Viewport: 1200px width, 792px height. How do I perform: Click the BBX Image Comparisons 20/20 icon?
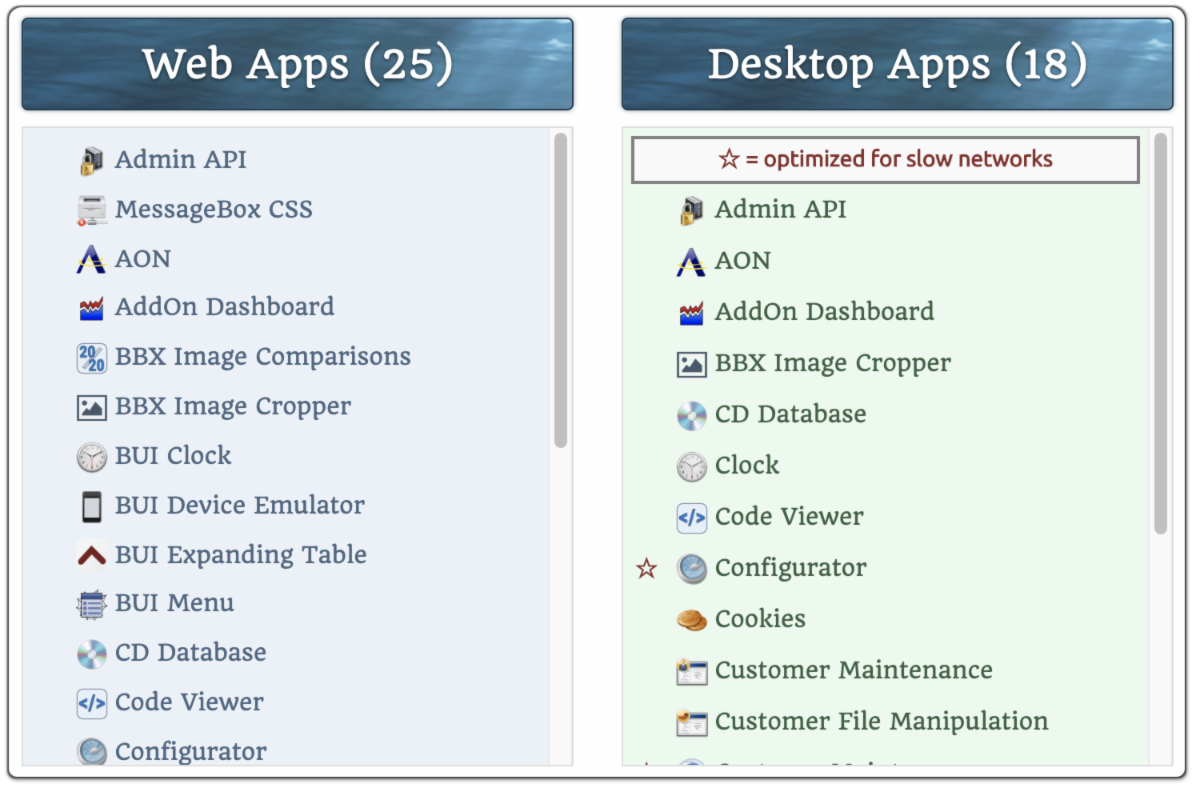click(x=92, y=358)
